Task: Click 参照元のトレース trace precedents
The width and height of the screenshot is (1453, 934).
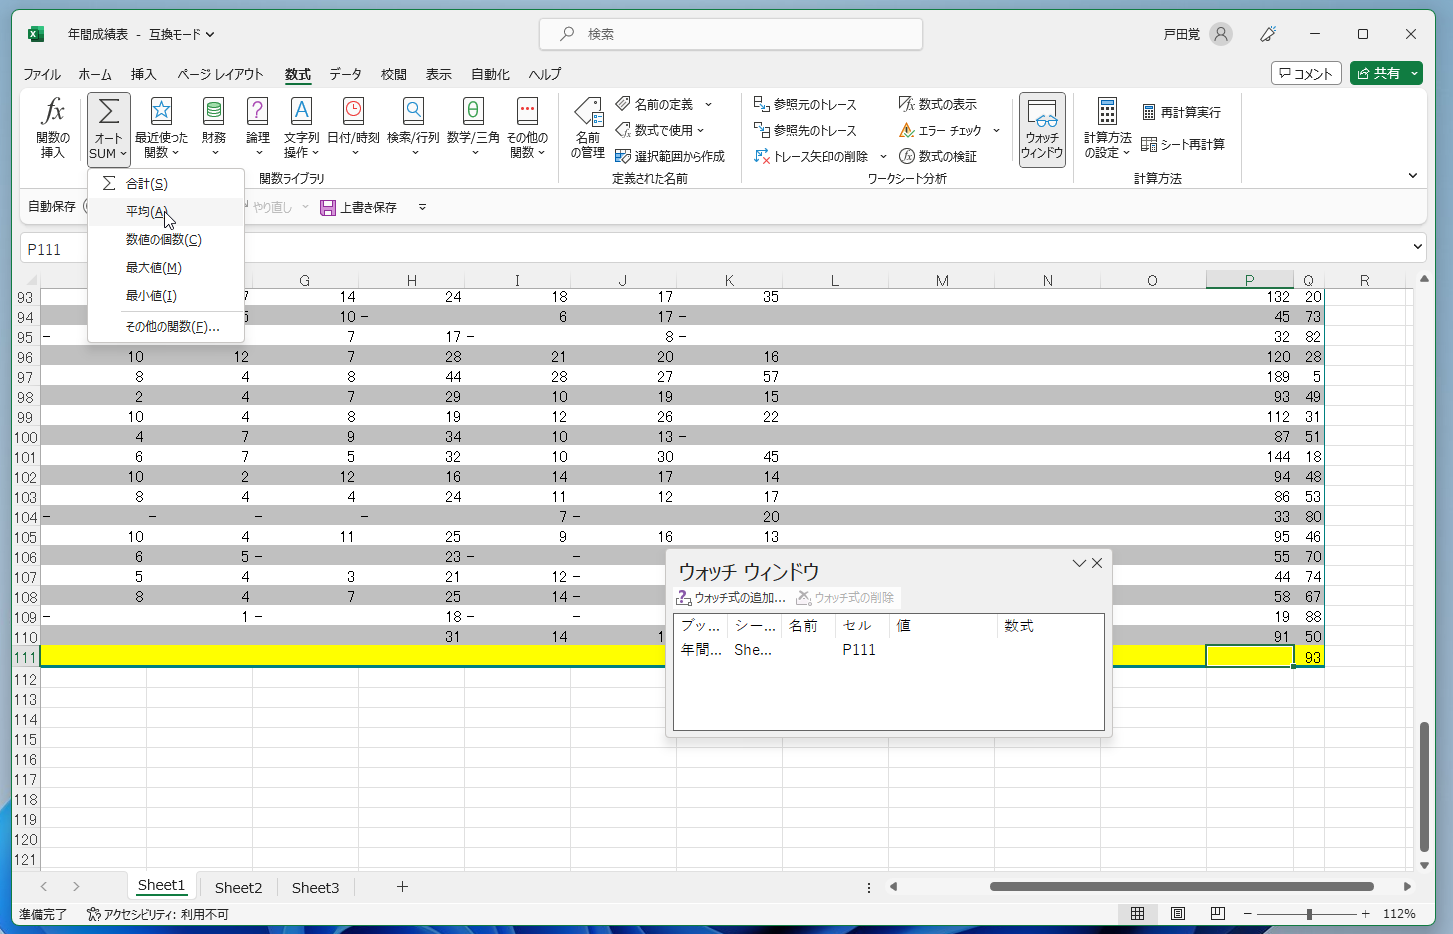Action: 806,104
